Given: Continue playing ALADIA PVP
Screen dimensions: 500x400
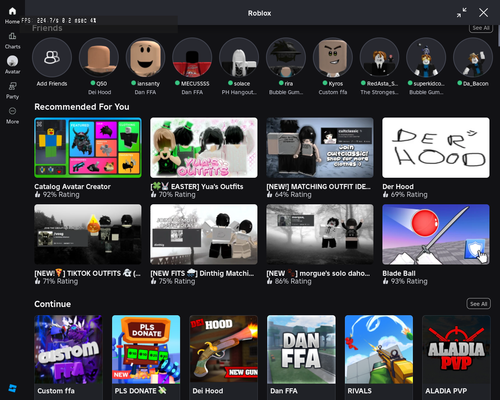Looking at the screenshot, I should [x=456, y=349].
